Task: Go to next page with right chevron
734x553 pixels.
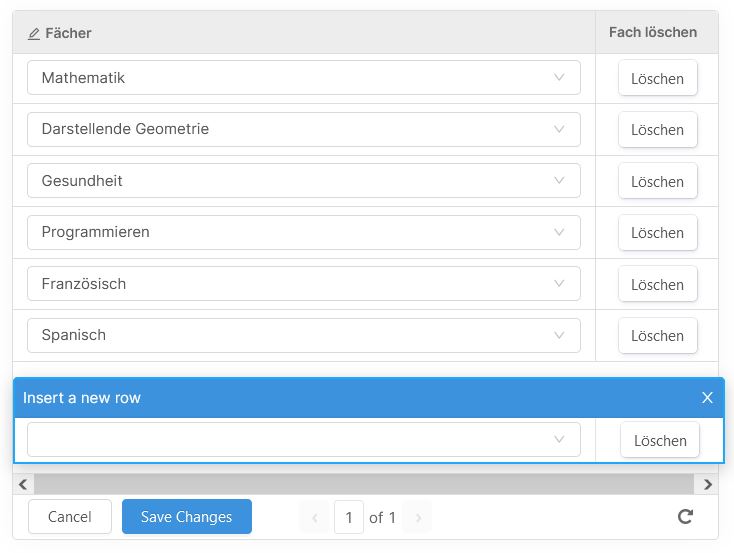Action: tap(418, 517)
